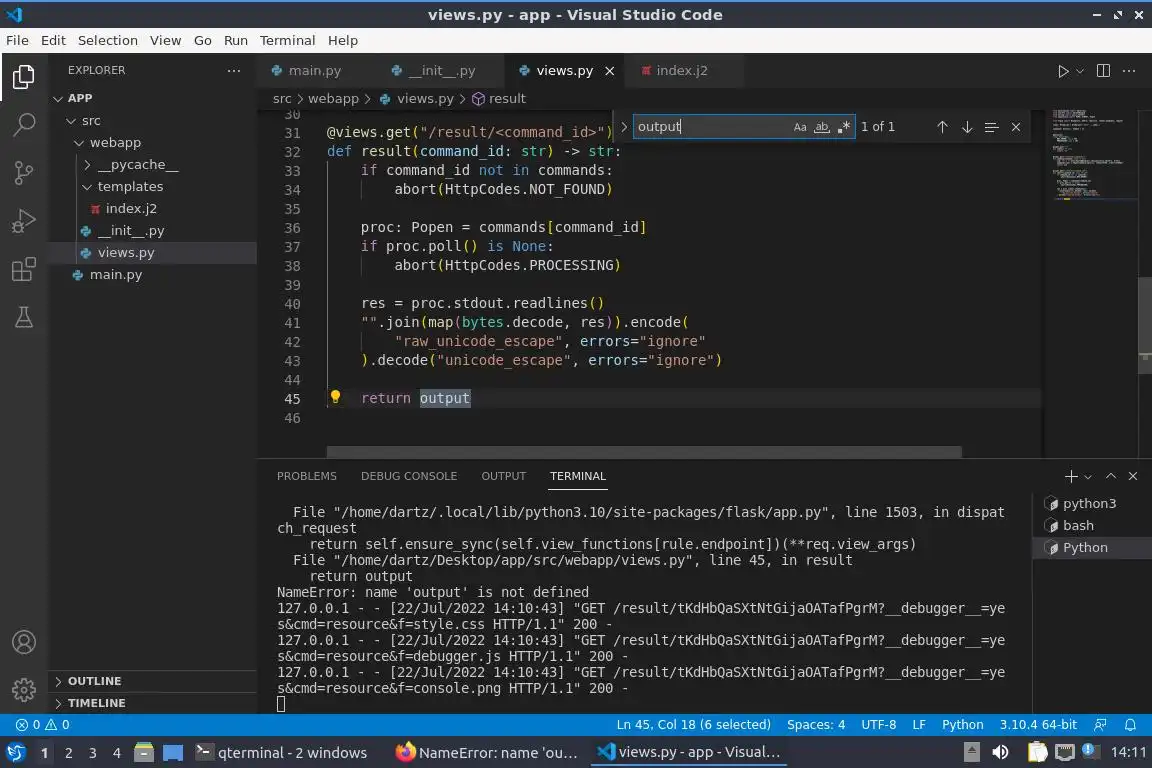
Task: Open the new terminal profile dropdown
Action: coord(1088,477)
